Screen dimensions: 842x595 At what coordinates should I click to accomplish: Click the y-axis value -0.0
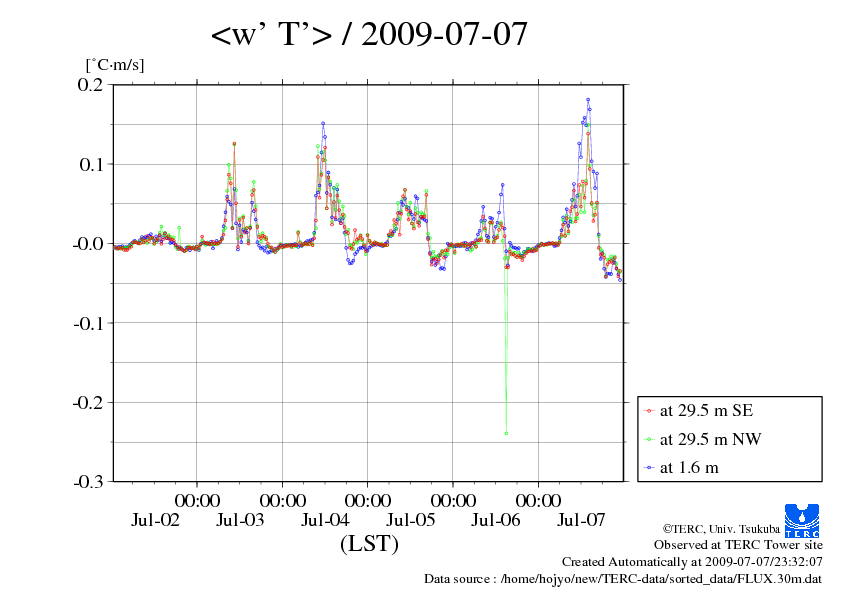coord(88,244)
